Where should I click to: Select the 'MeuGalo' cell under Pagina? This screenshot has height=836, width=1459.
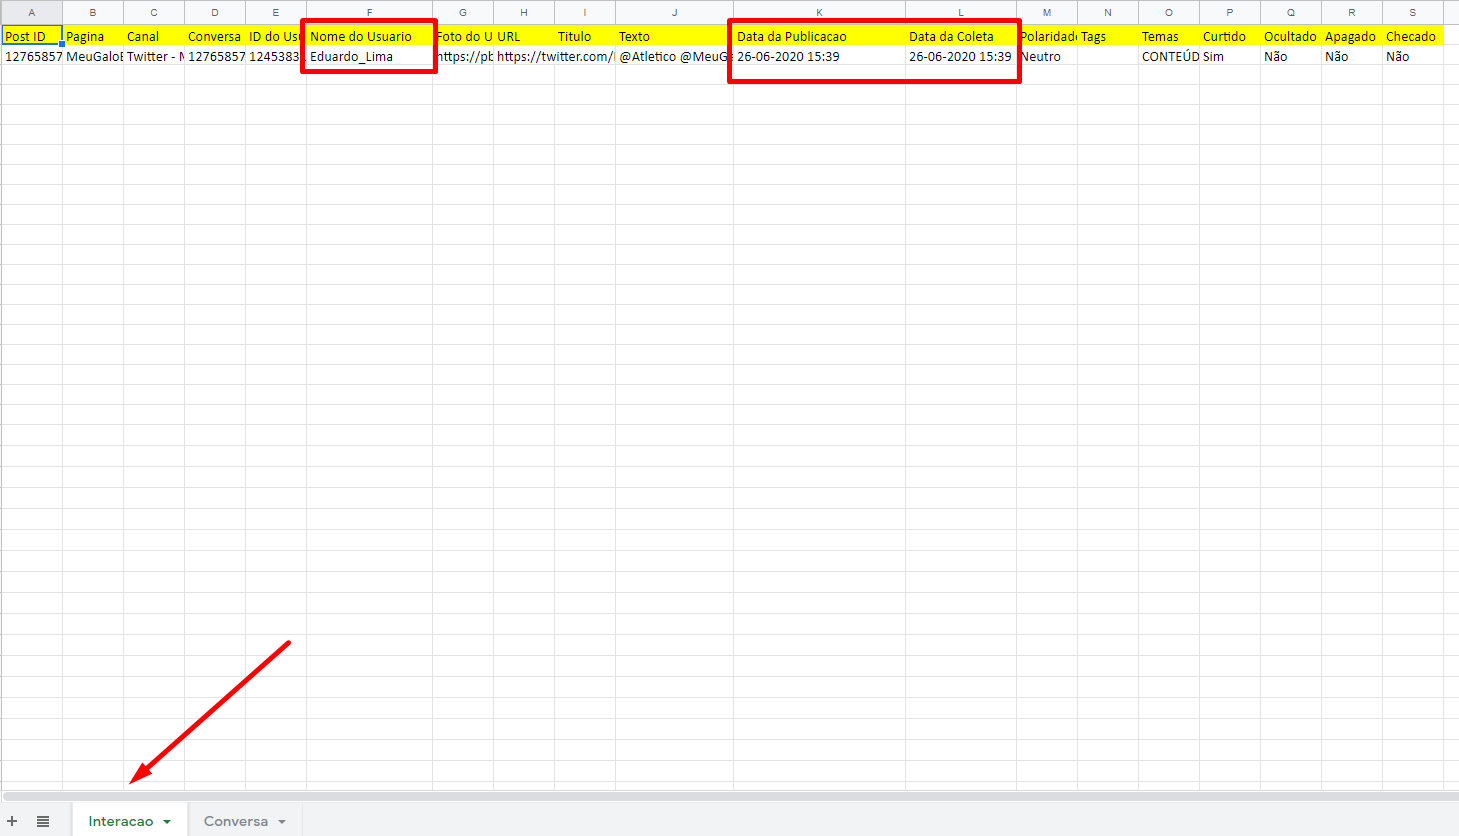(93, 56)
